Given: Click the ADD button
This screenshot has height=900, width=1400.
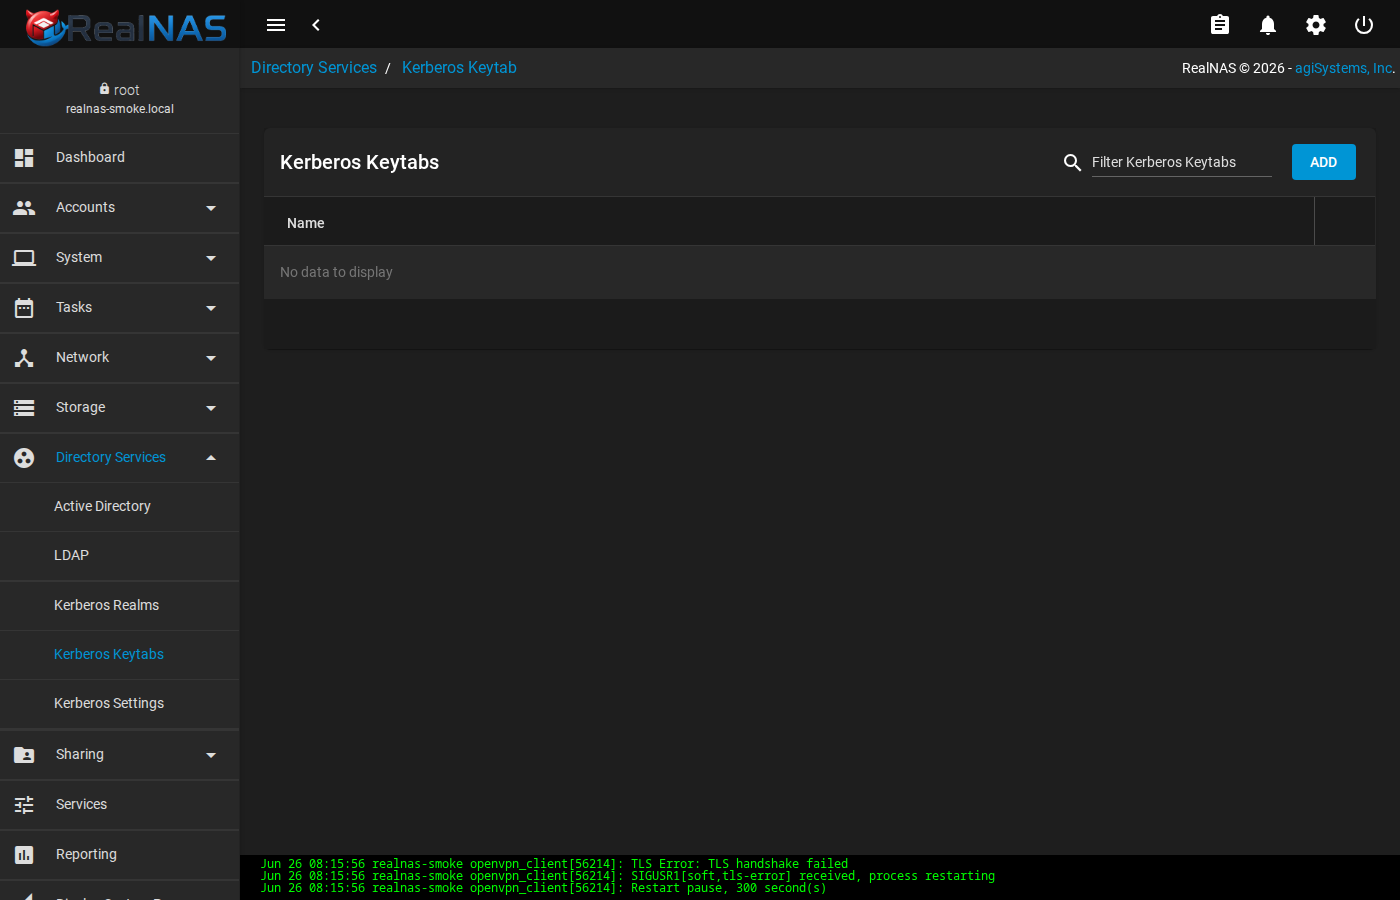Looking at the screenshot, I should (1324, 162).
